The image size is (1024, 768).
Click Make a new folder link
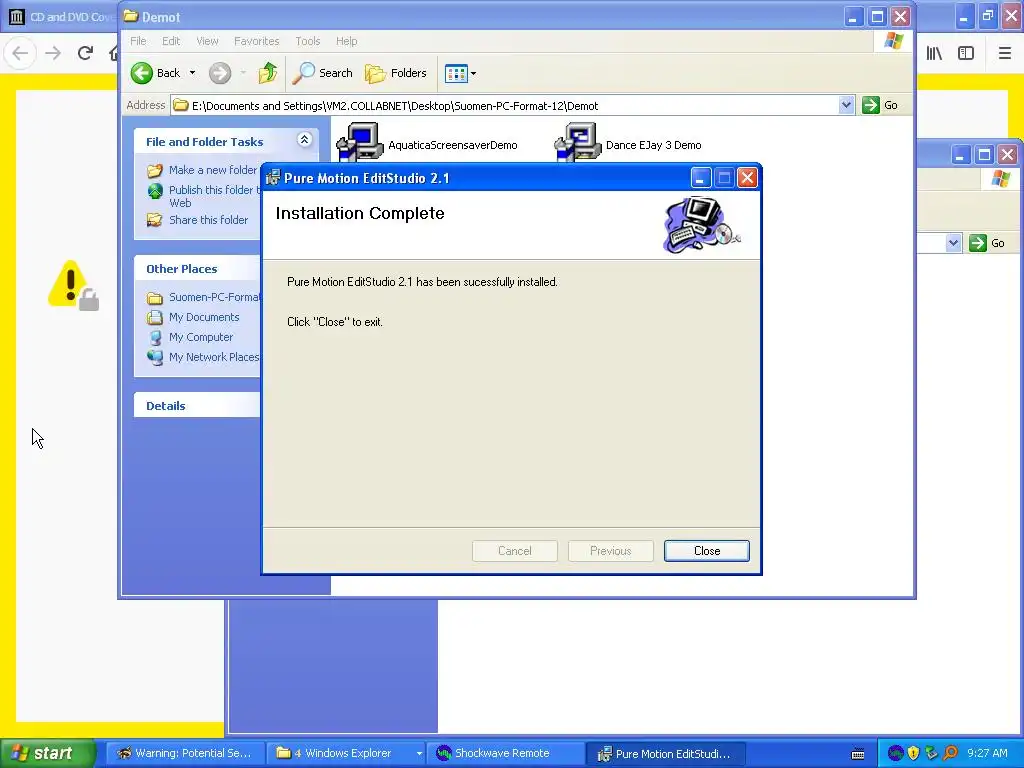(x=213, y=170)
